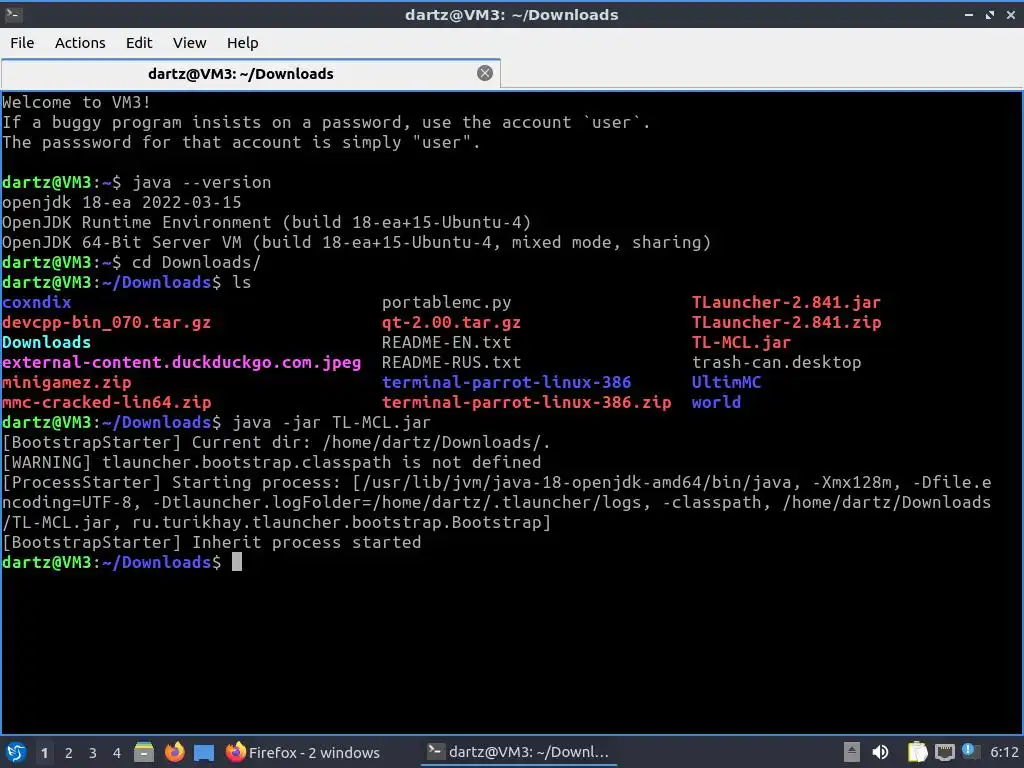
Task: Switch to workspace 4
Action: pyautogui.click(x=117, y=753)
